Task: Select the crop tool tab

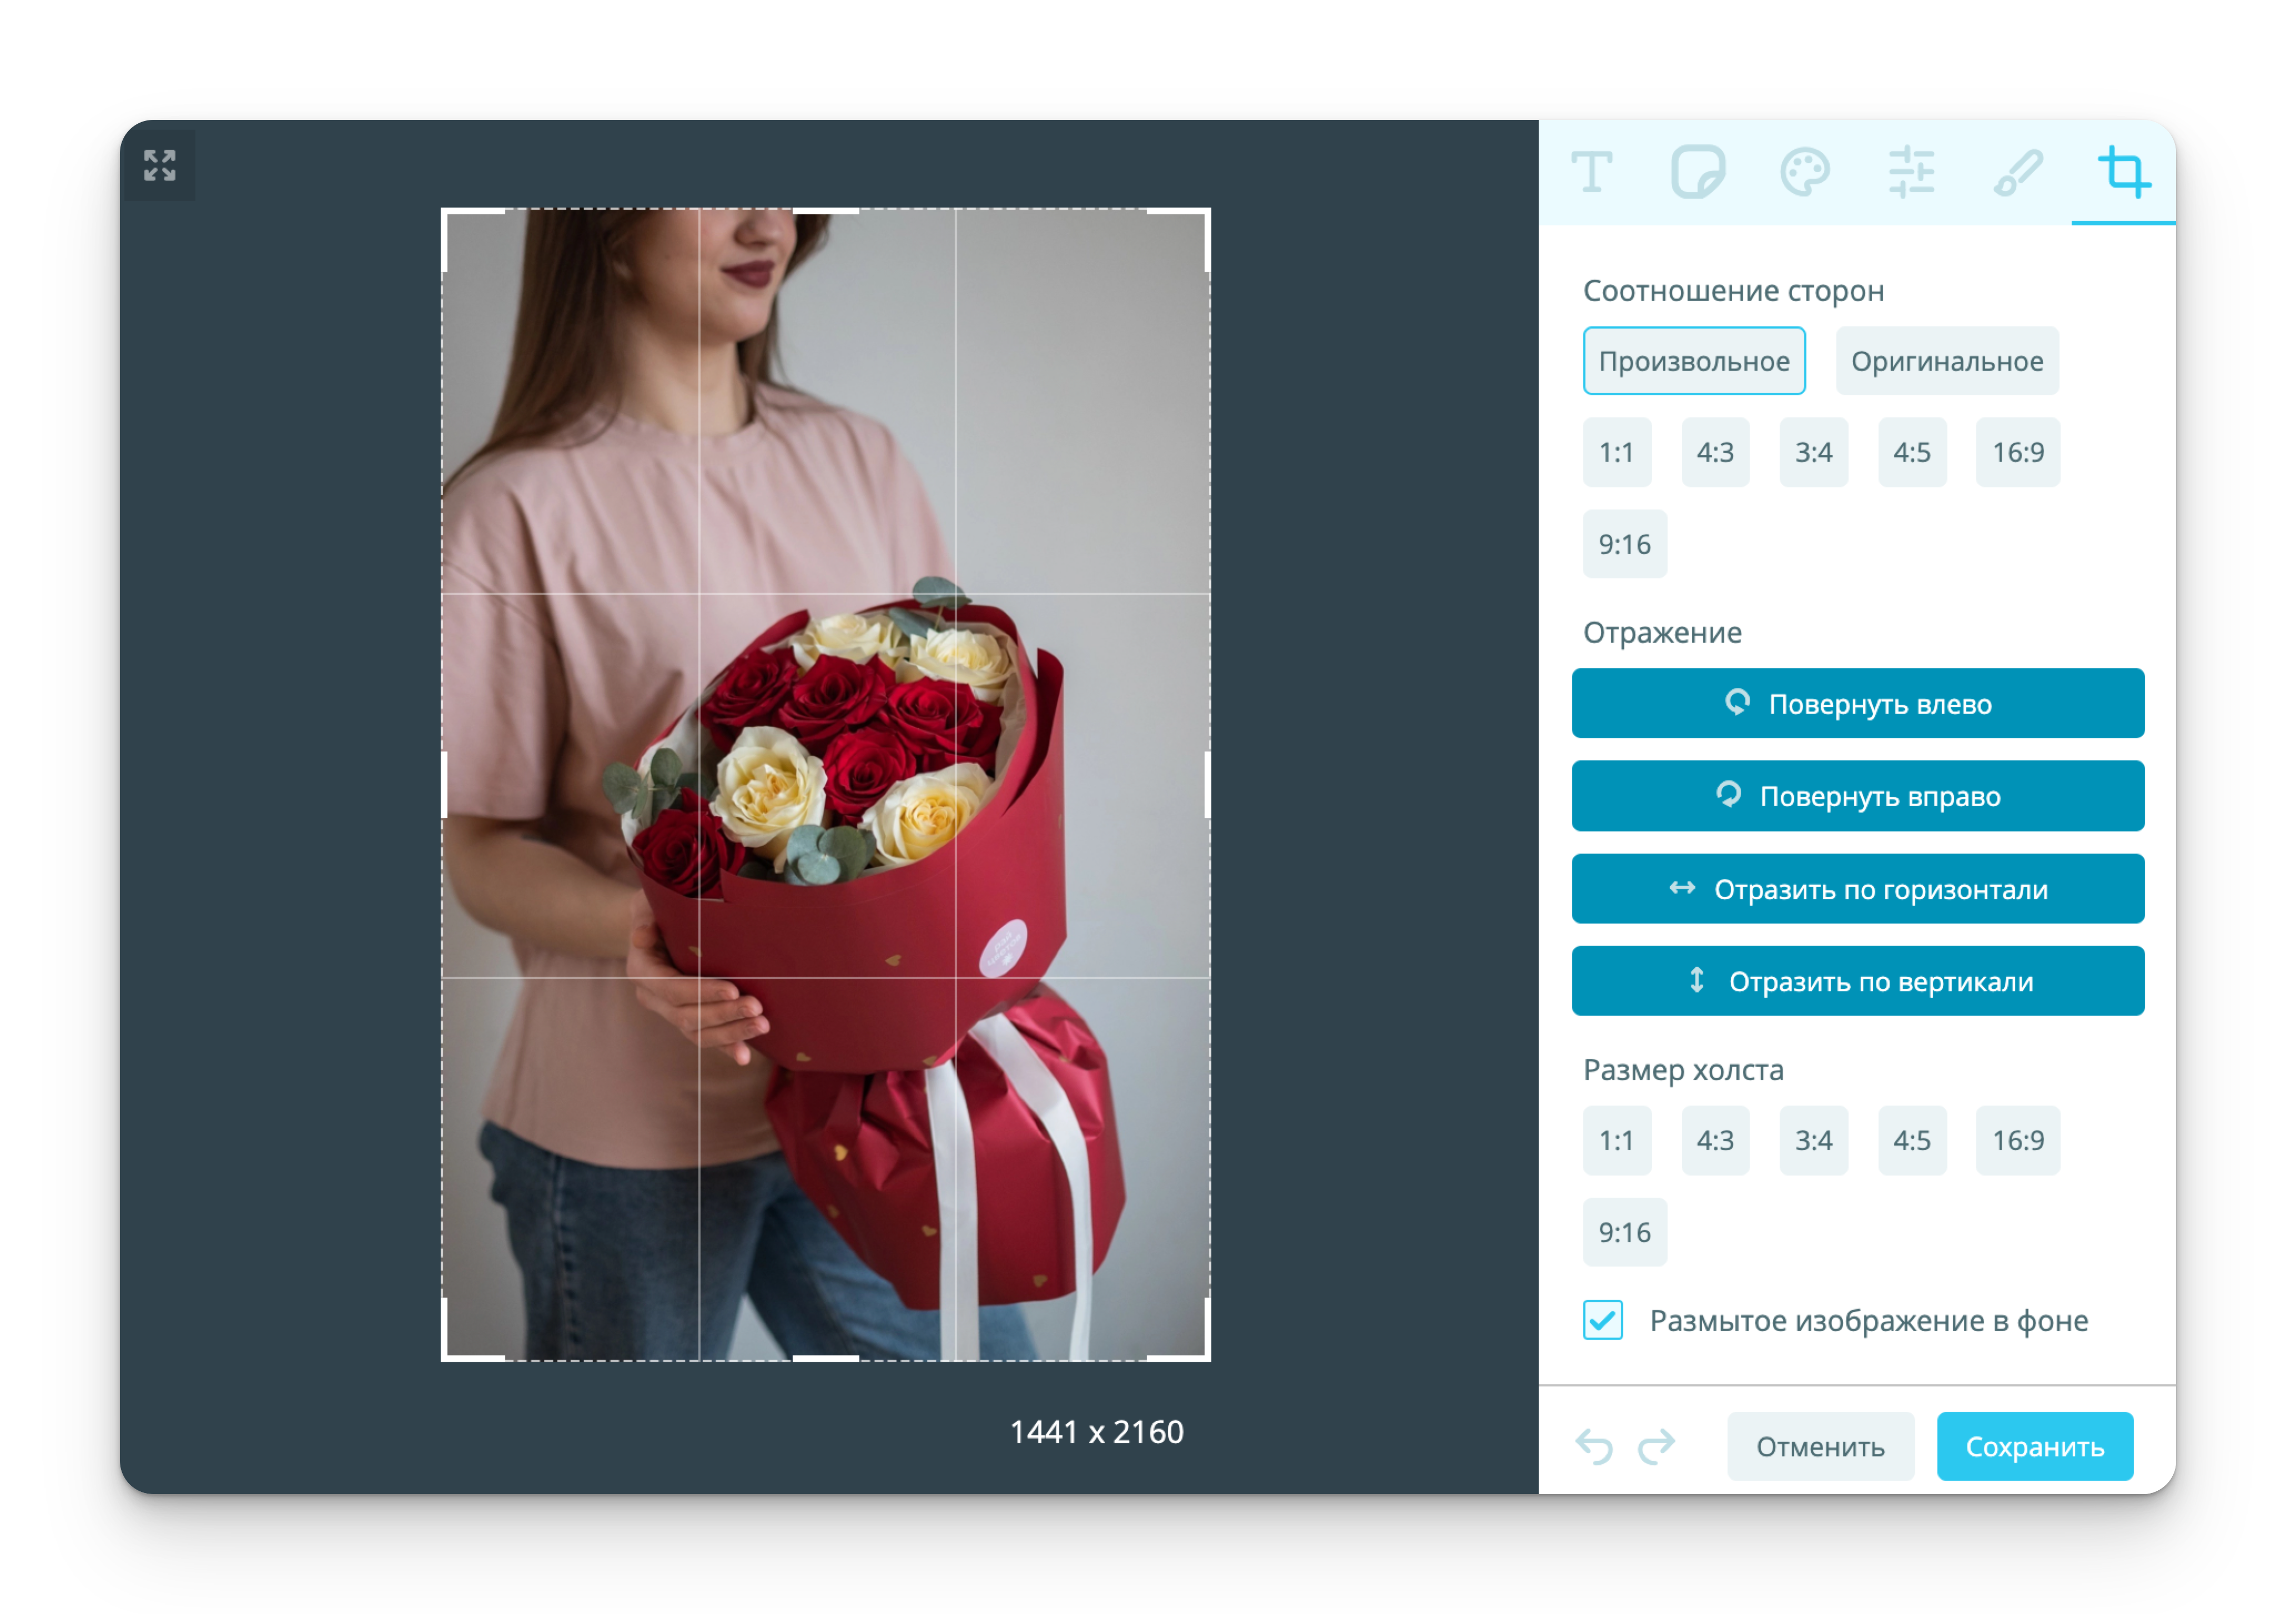Action: [2123, 172]
